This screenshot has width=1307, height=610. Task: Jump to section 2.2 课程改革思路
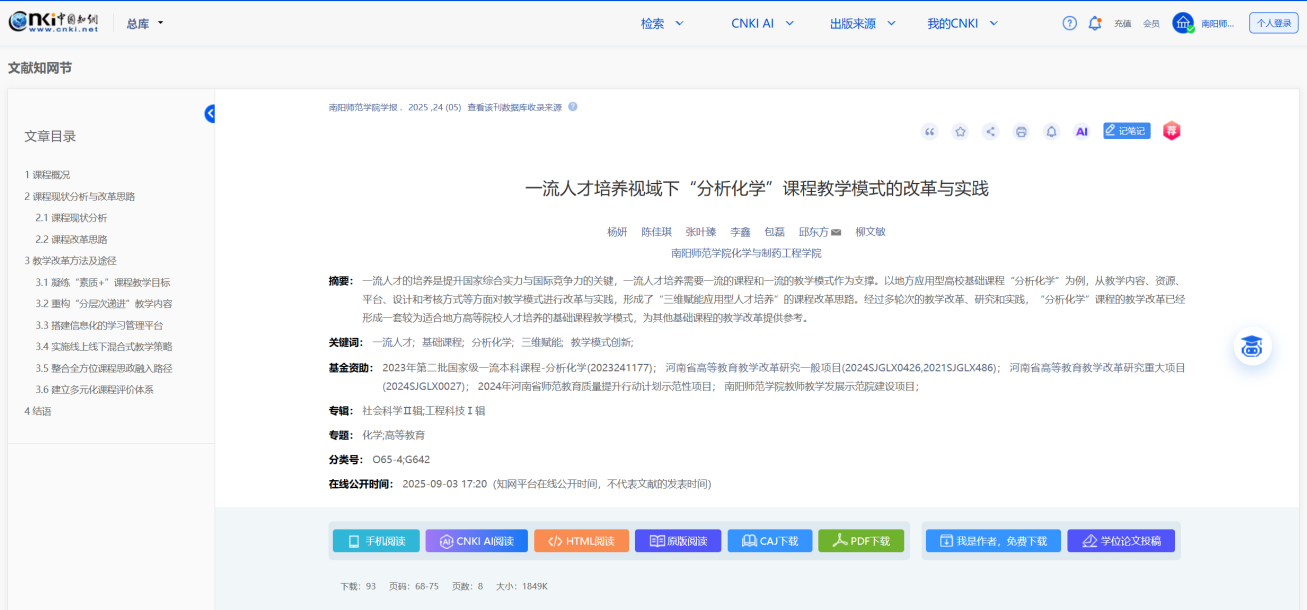[71, 239]
